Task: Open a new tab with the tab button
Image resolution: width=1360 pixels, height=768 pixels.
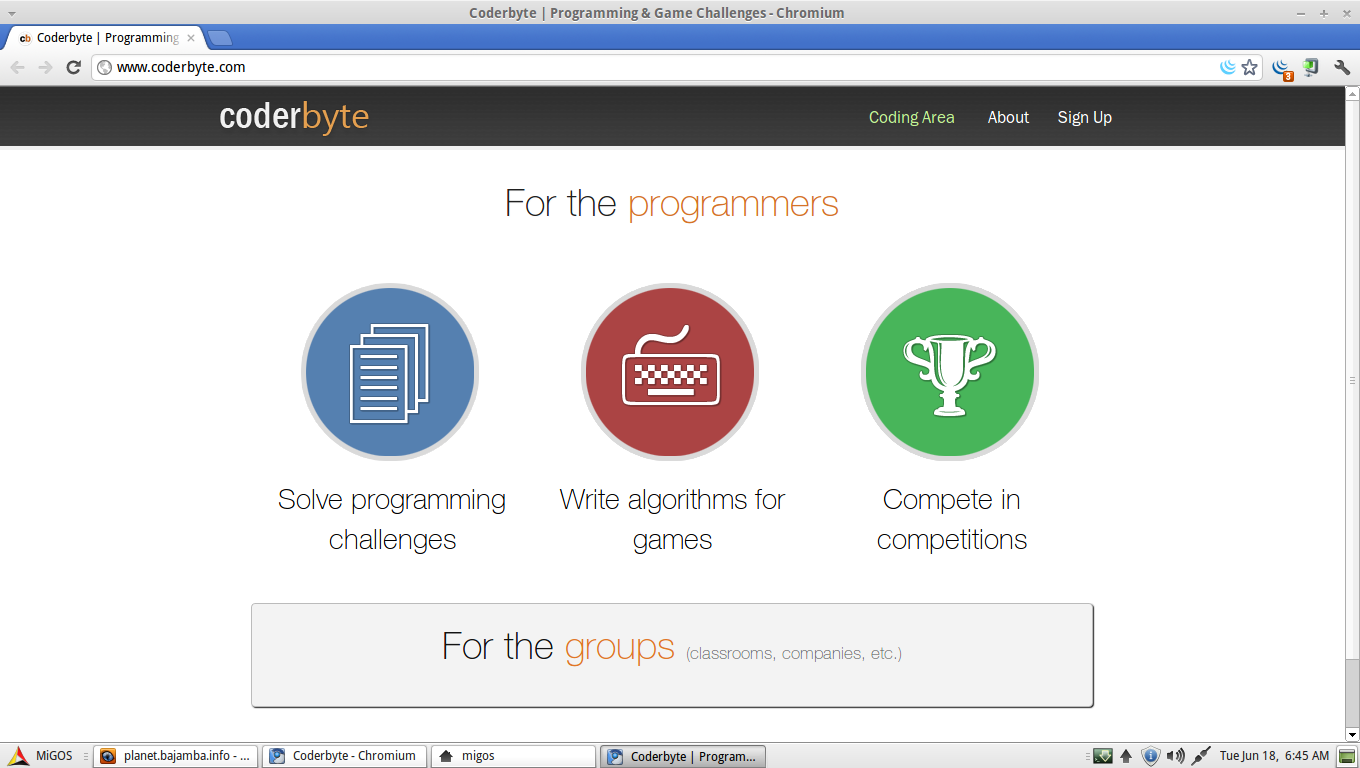Action: 220,38
